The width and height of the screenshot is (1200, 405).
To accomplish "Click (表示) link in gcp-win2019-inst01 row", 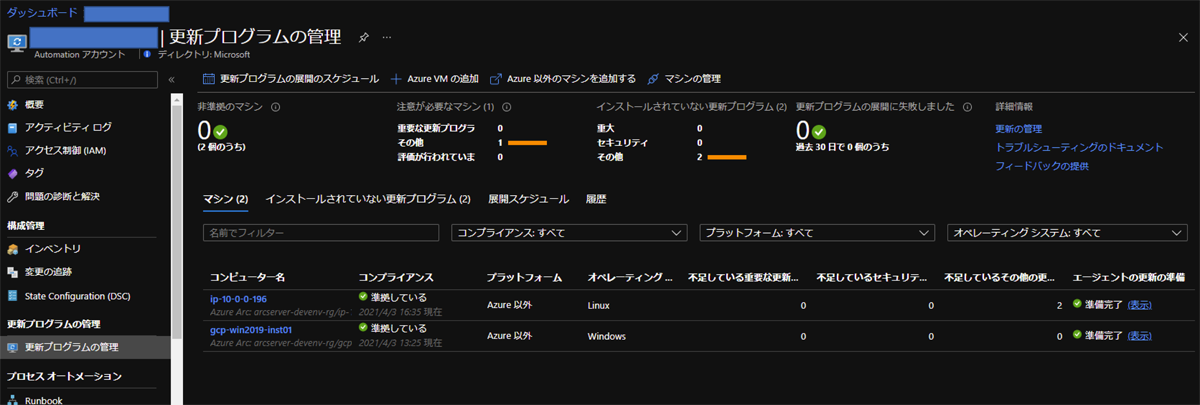I will 1139,336.
